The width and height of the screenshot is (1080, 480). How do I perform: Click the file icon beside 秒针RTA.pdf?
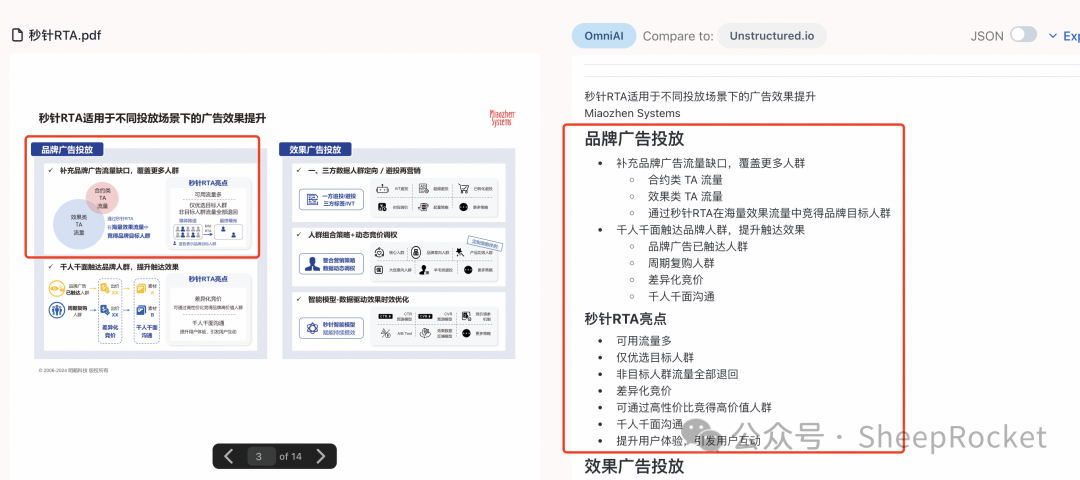pyautogui.click(x=17, y=35)
